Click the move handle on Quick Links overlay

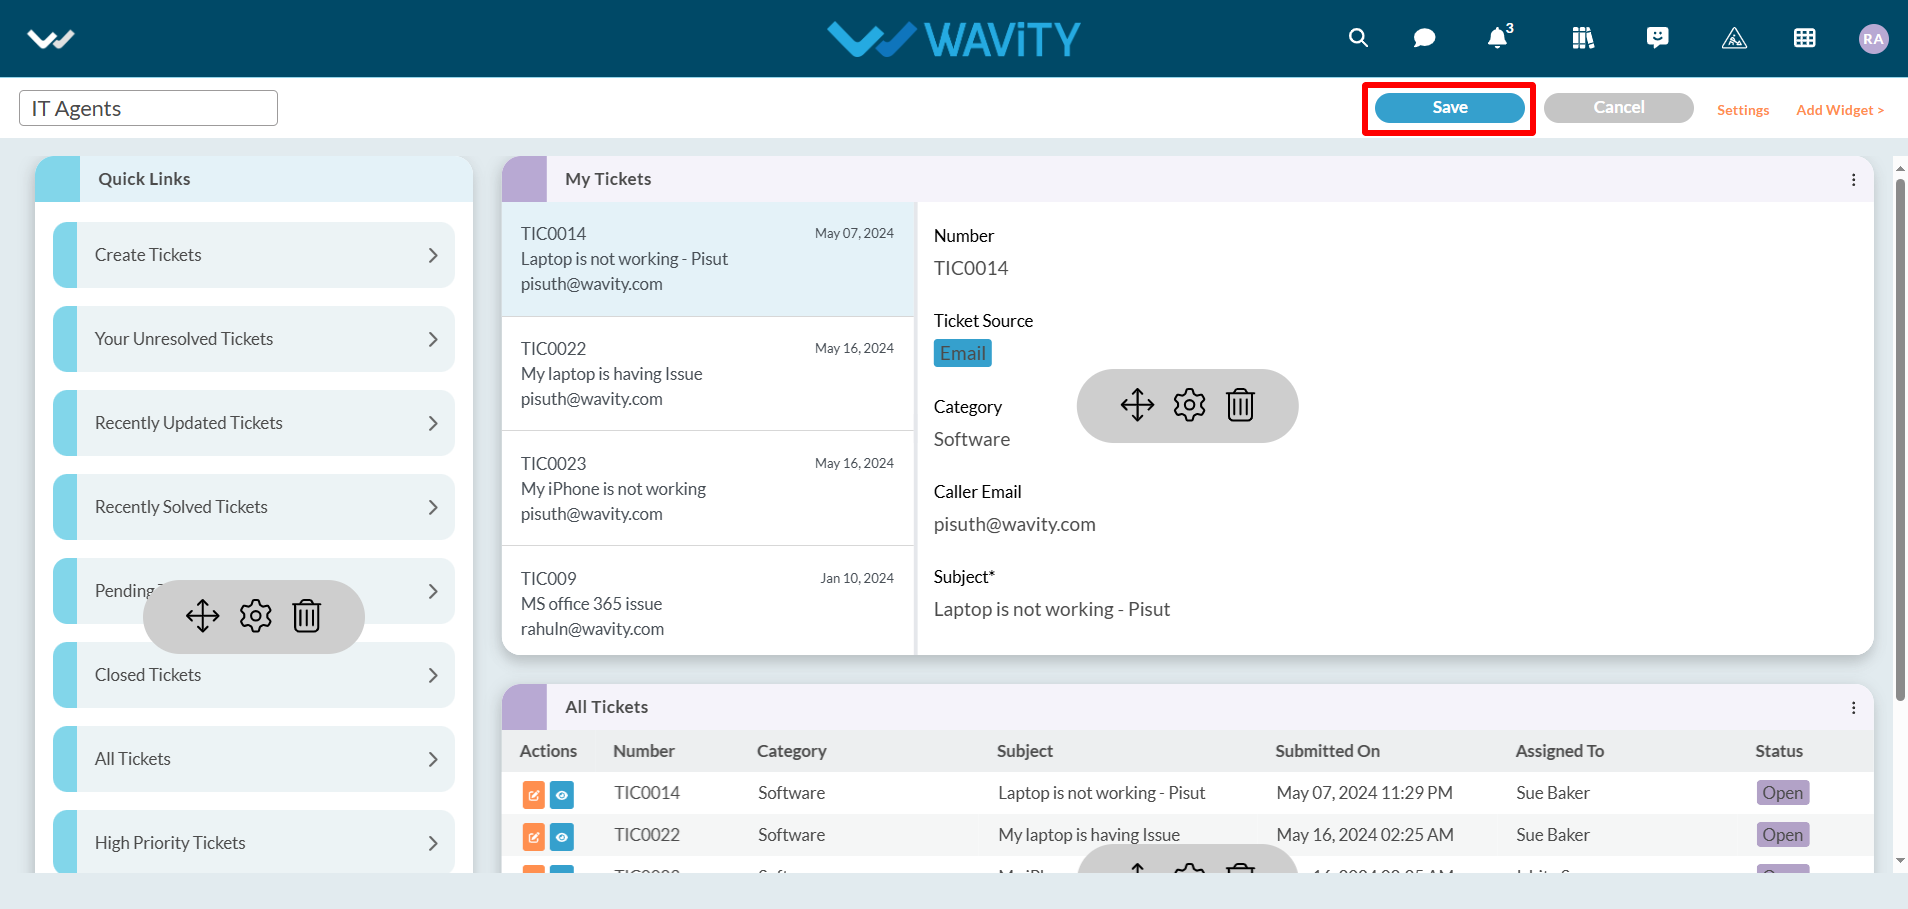click(x=203, y=616)
